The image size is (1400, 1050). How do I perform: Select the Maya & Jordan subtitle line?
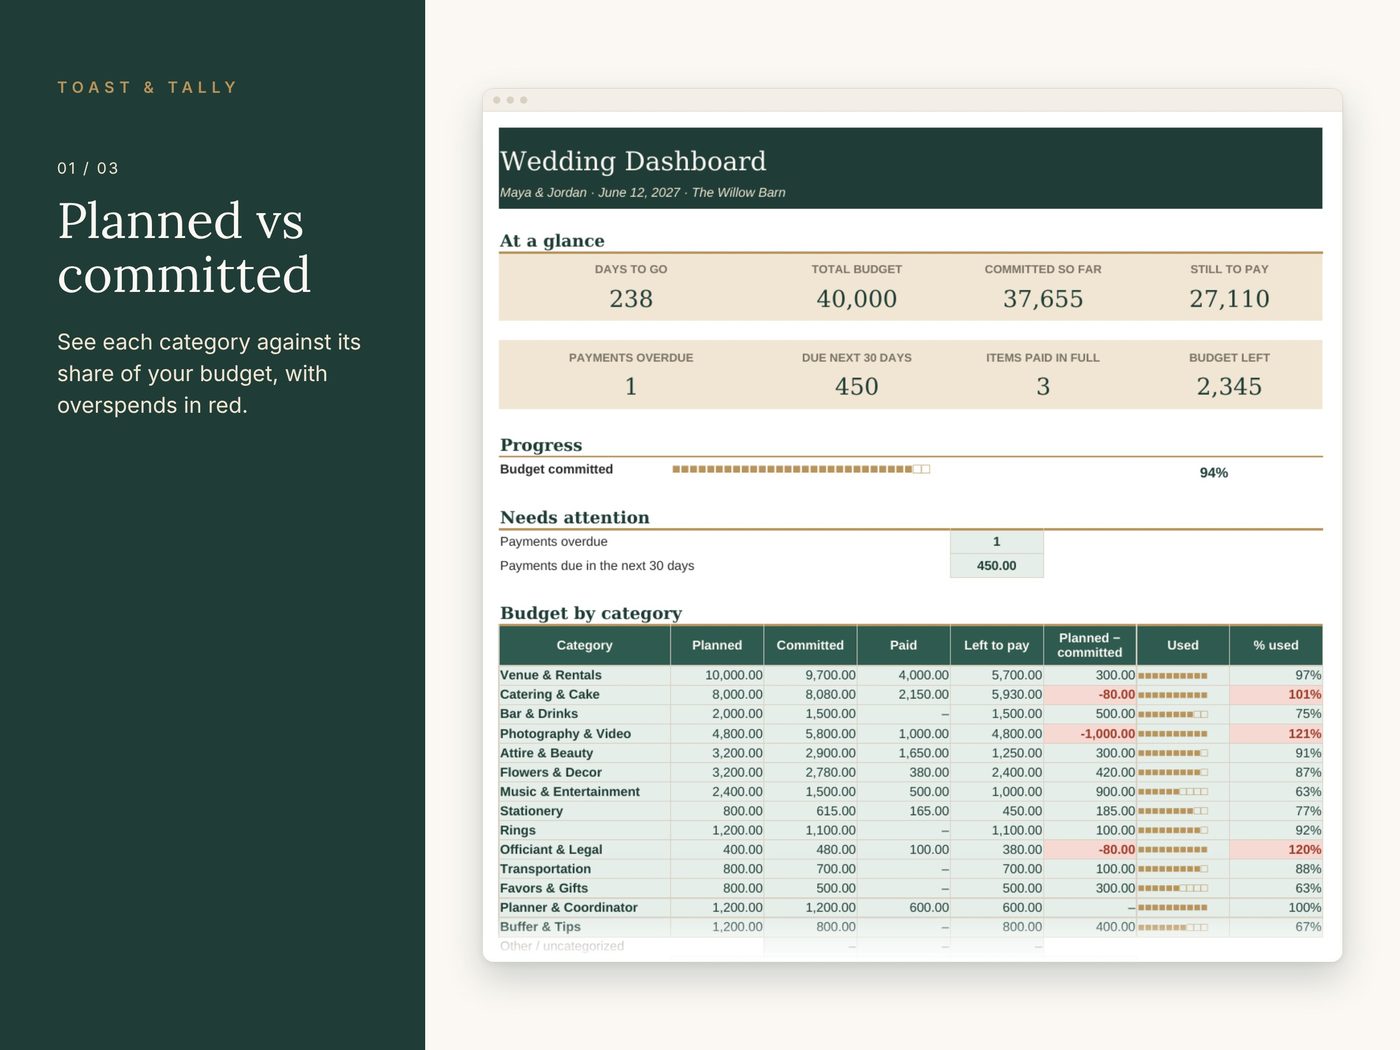point(643,192)
